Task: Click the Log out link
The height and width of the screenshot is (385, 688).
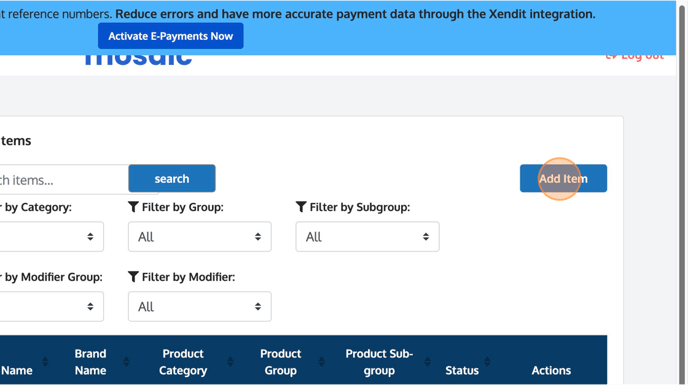Action: [x=635, y=56]
